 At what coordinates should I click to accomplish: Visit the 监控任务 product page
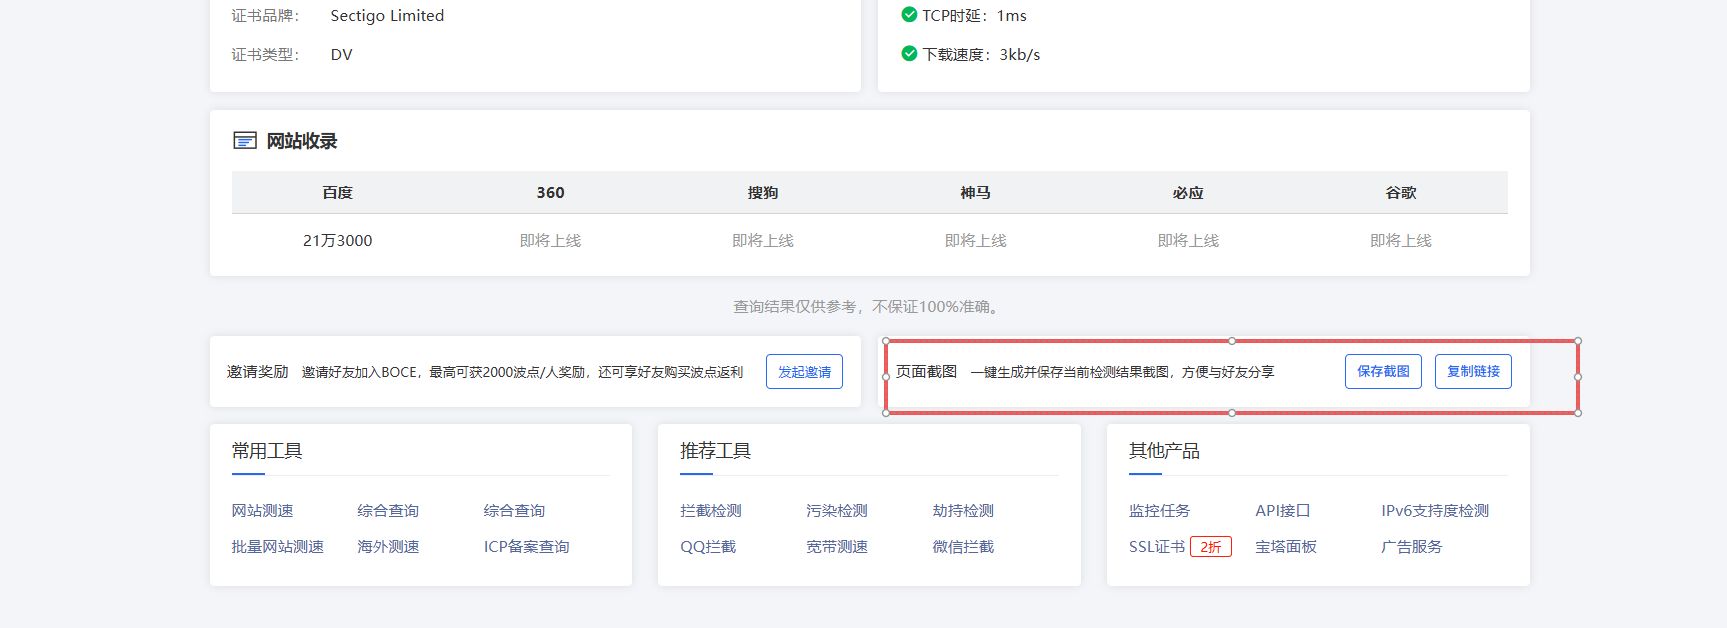[1159, 511]
